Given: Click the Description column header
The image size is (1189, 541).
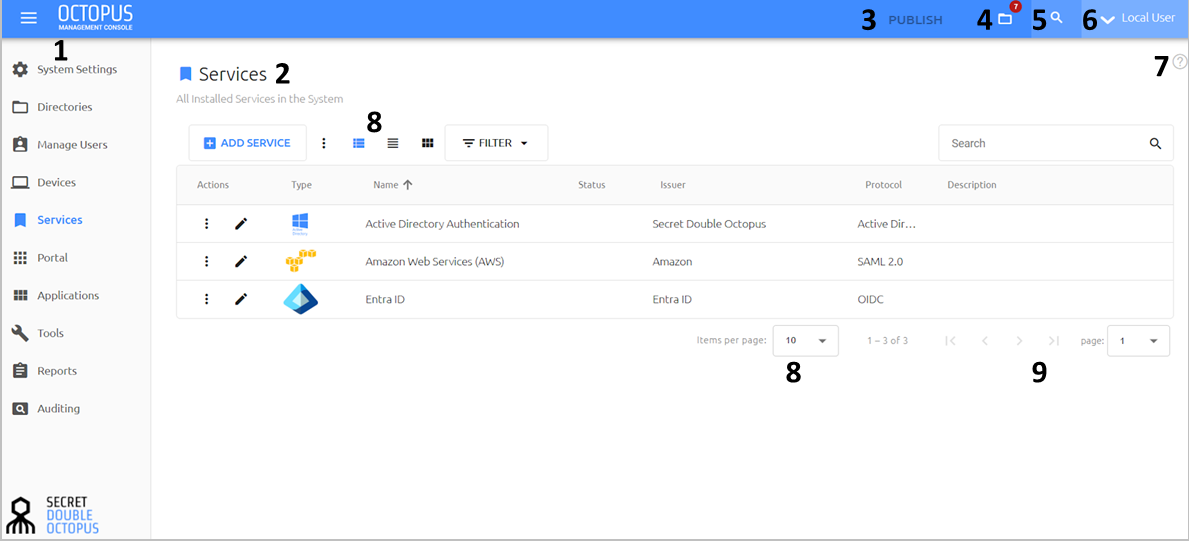Looking at the screenshot, I should 971,184.
